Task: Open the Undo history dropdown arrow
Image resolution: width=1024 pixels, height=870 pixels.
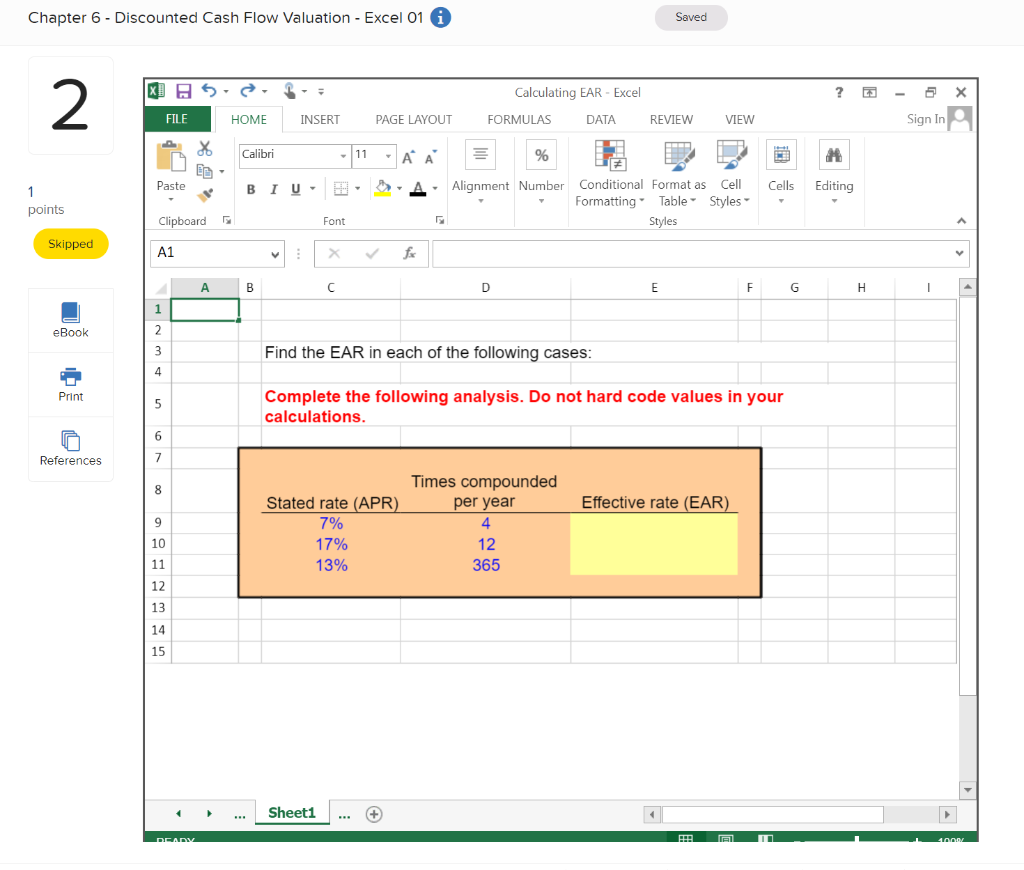Action: point(226,91)
